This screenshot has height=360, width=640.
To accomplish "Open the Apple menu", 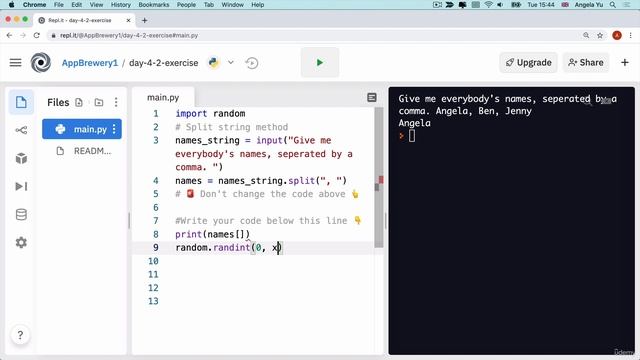I will tap(11, 5).
